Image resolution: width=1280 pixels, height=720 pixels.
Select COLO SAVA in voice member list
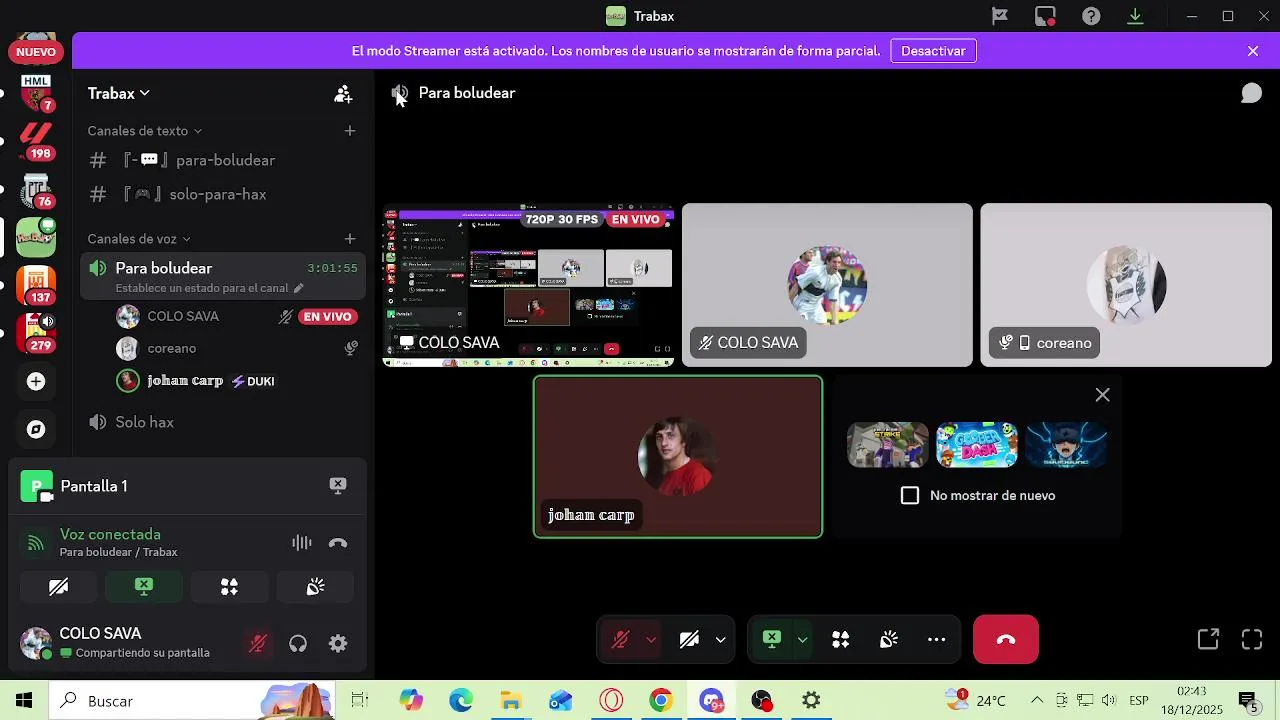[x=236, y=317]
